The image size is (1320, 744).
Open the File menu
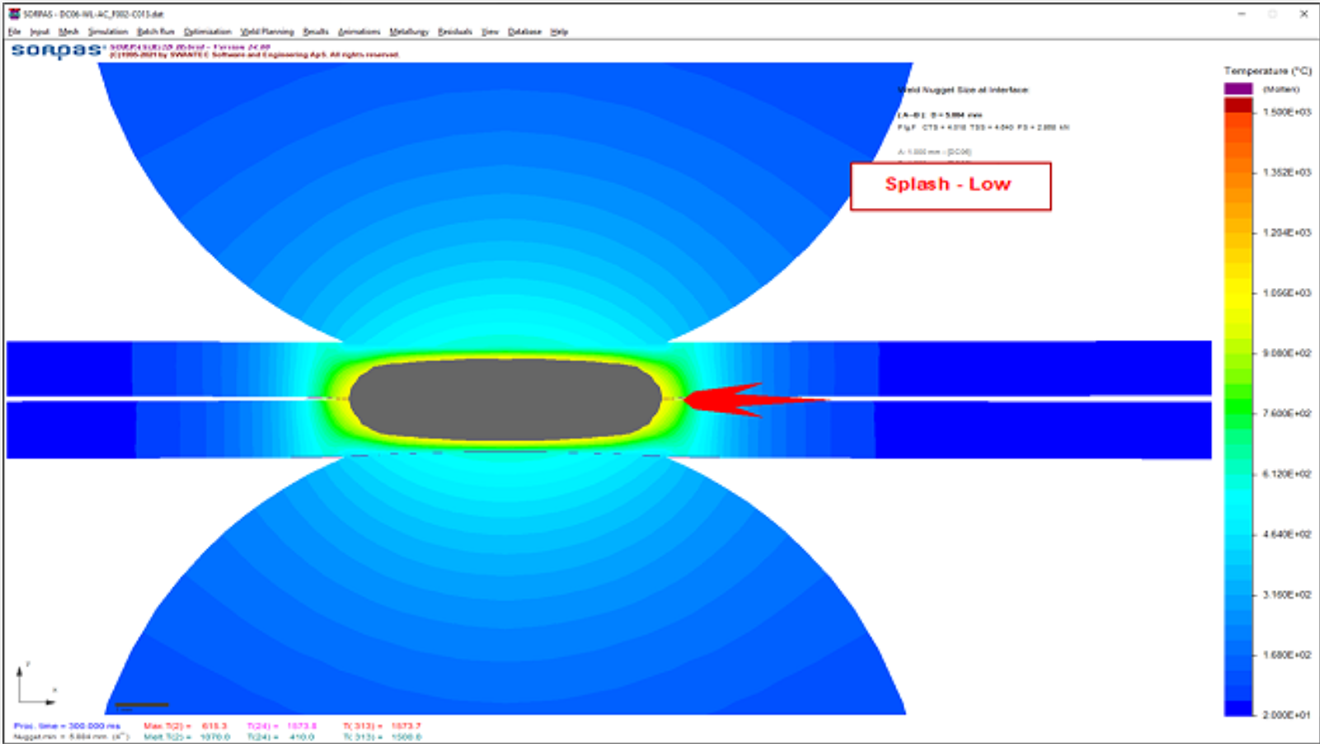pos(14,32)
